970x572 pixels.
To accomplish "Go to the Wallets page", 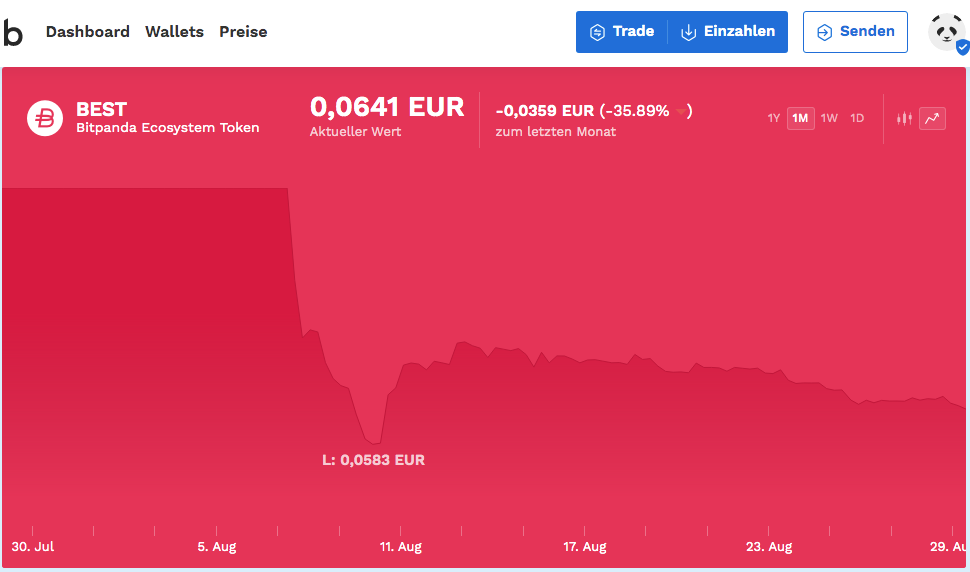I will coord(174,32).
